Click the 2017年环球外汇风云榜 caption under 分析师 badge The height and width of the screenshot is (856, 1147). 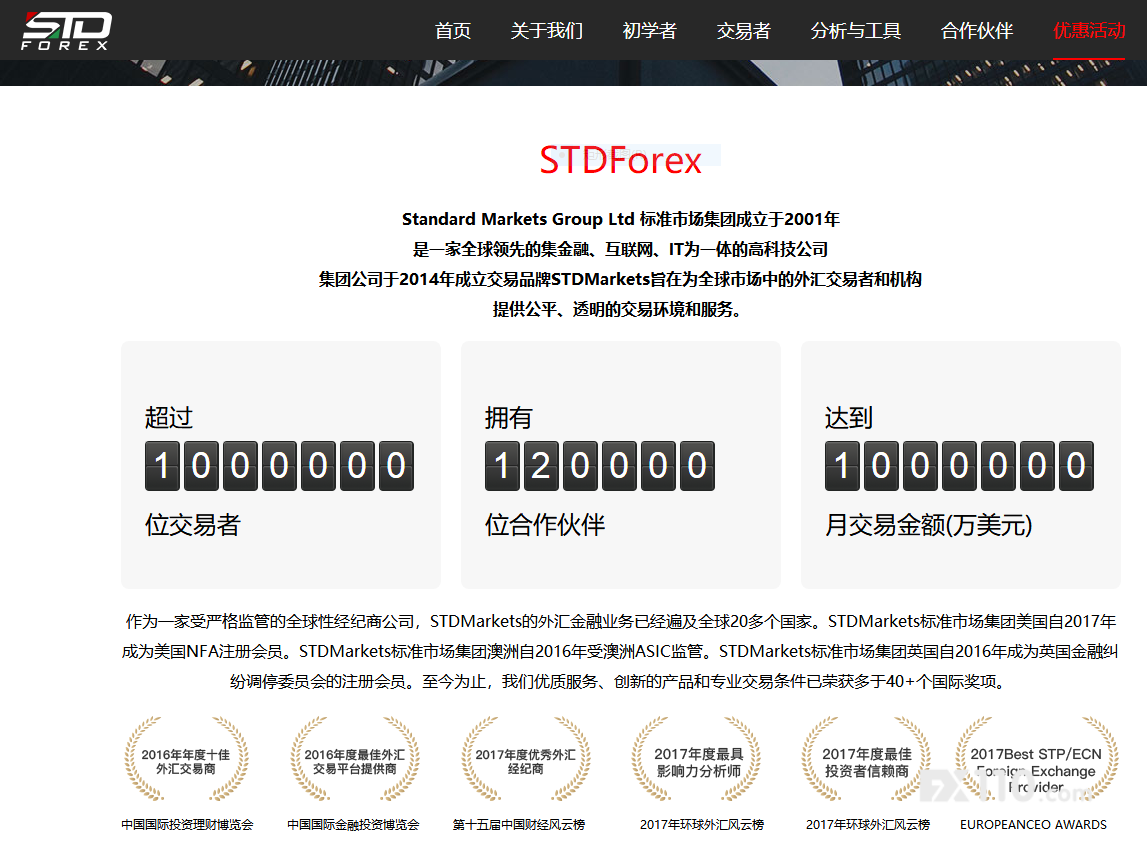702,825
